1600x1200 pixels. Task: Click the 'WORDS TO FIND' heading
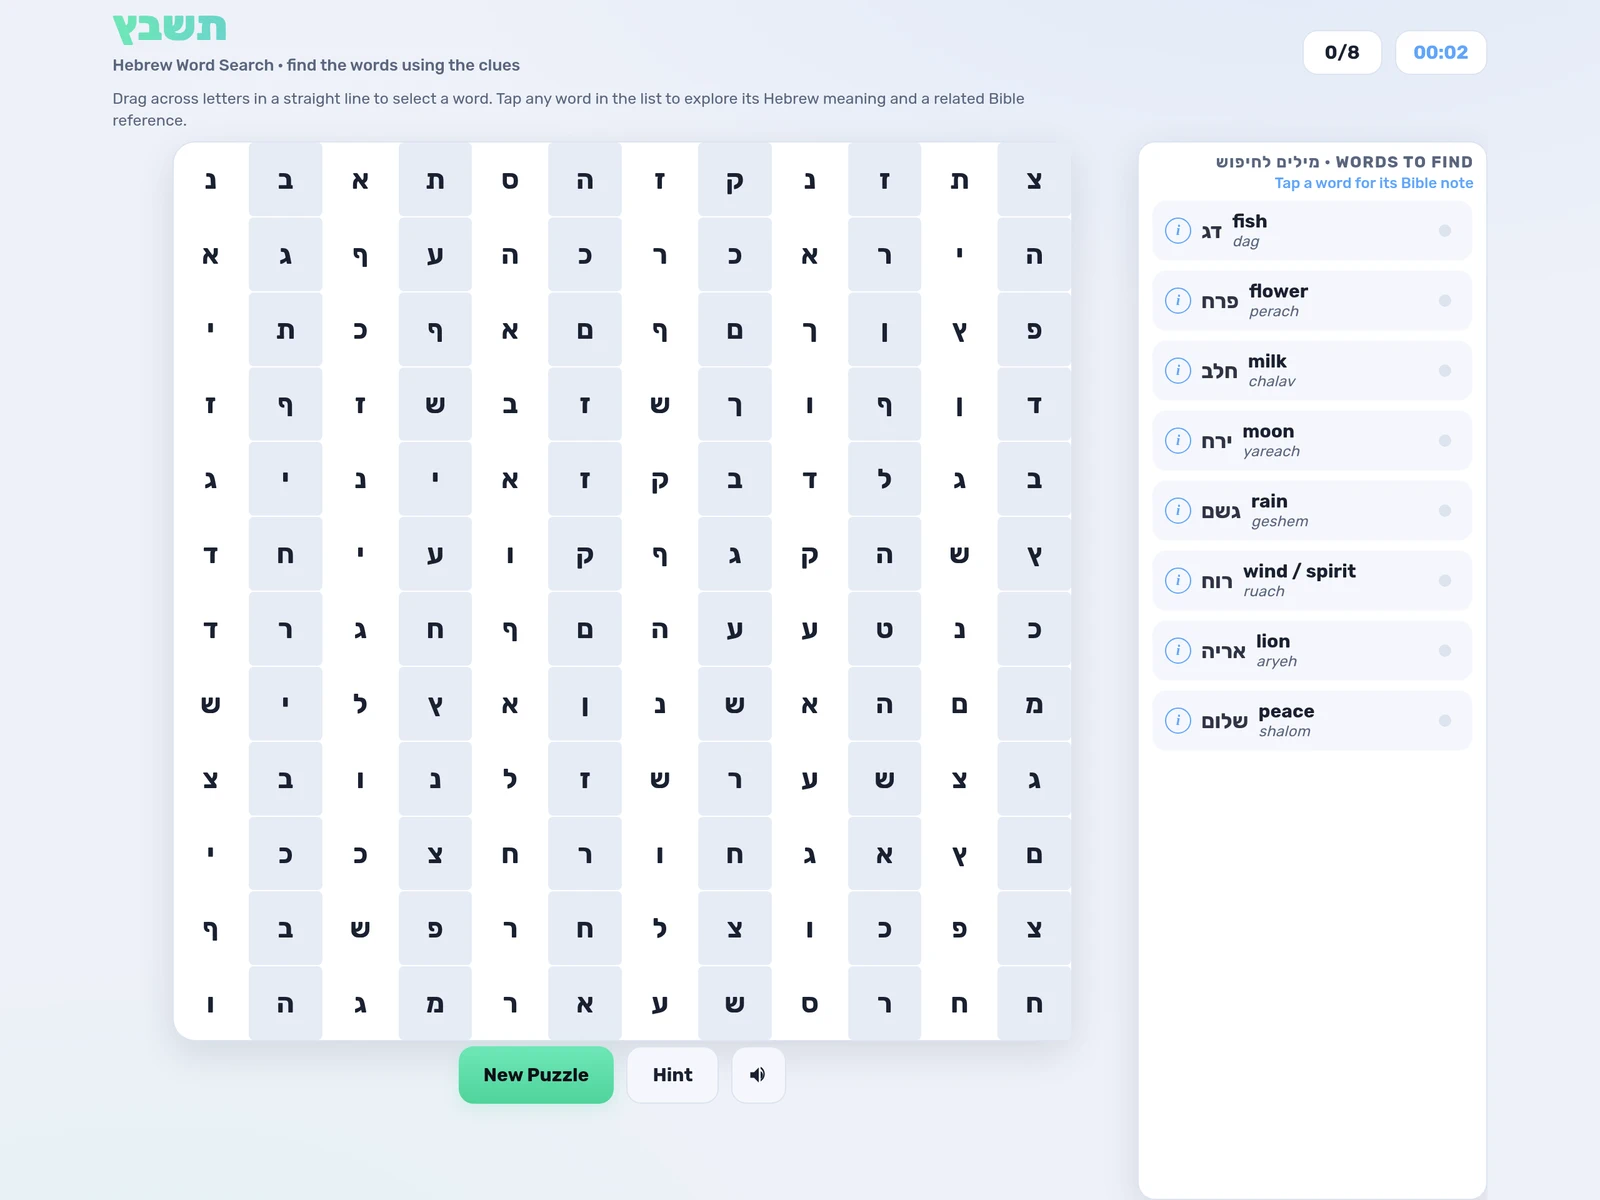click(1404, 162)
